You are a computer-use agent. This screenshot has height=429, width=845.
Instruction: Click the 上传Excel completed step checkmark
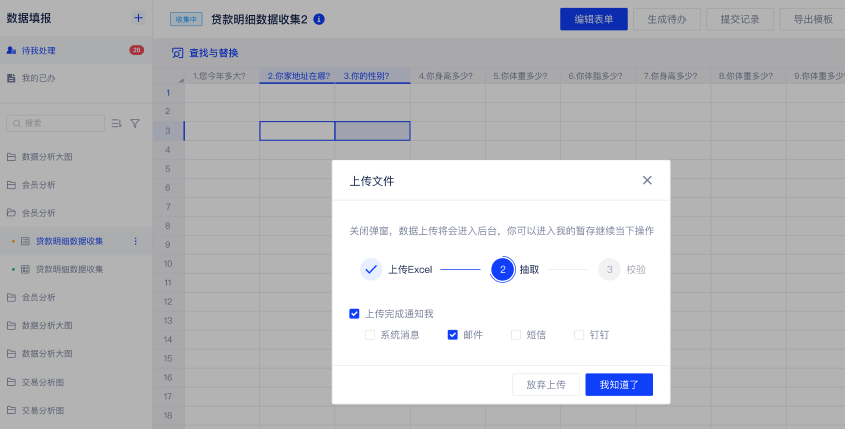click(x=371, y=269)
